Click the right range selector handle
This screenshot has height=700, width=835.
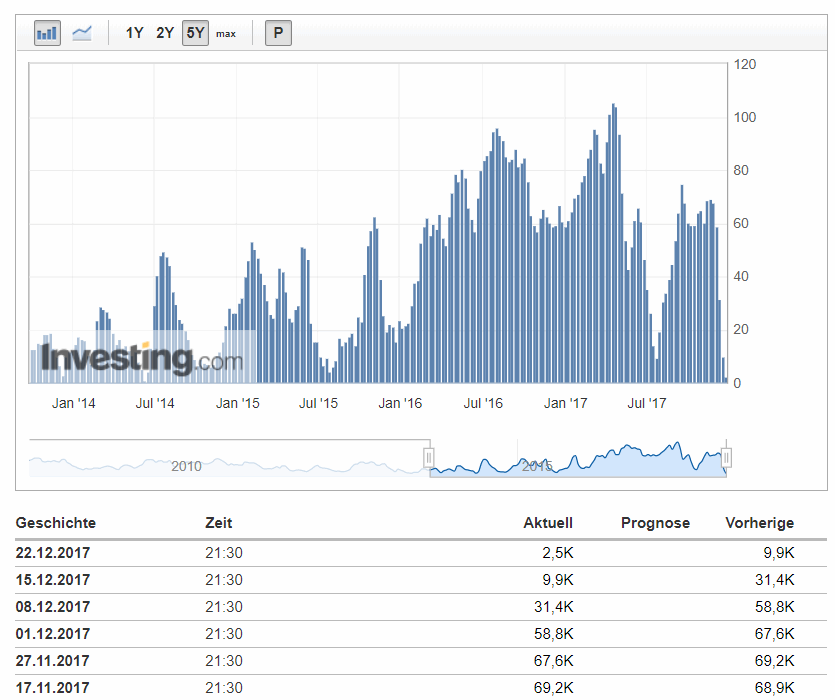coord(726,457)
